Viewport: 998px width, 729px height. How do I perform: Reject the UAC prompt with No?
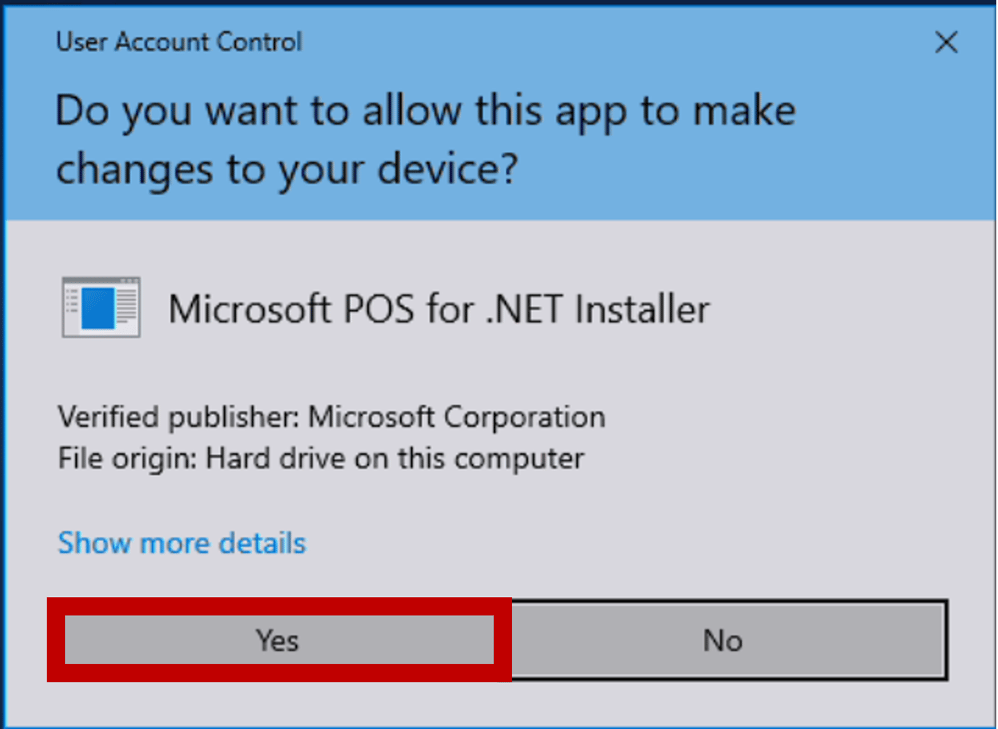coord(722,640)
